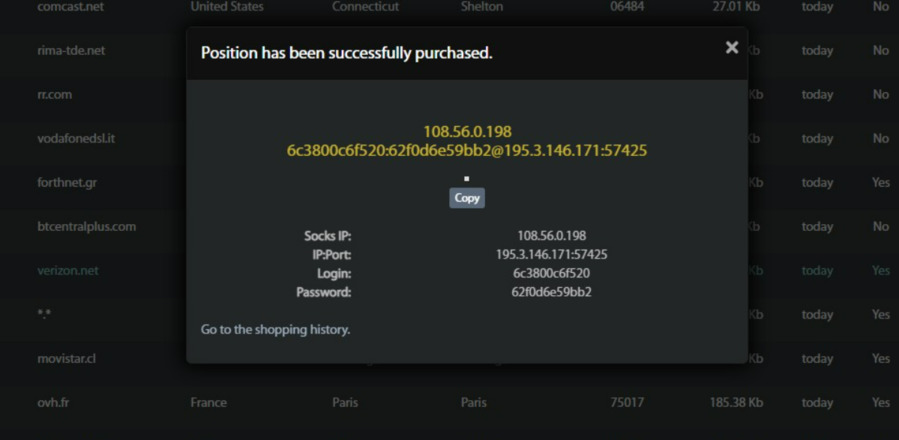
Task: Click the France country cell
Action: [x=208, y=402]
